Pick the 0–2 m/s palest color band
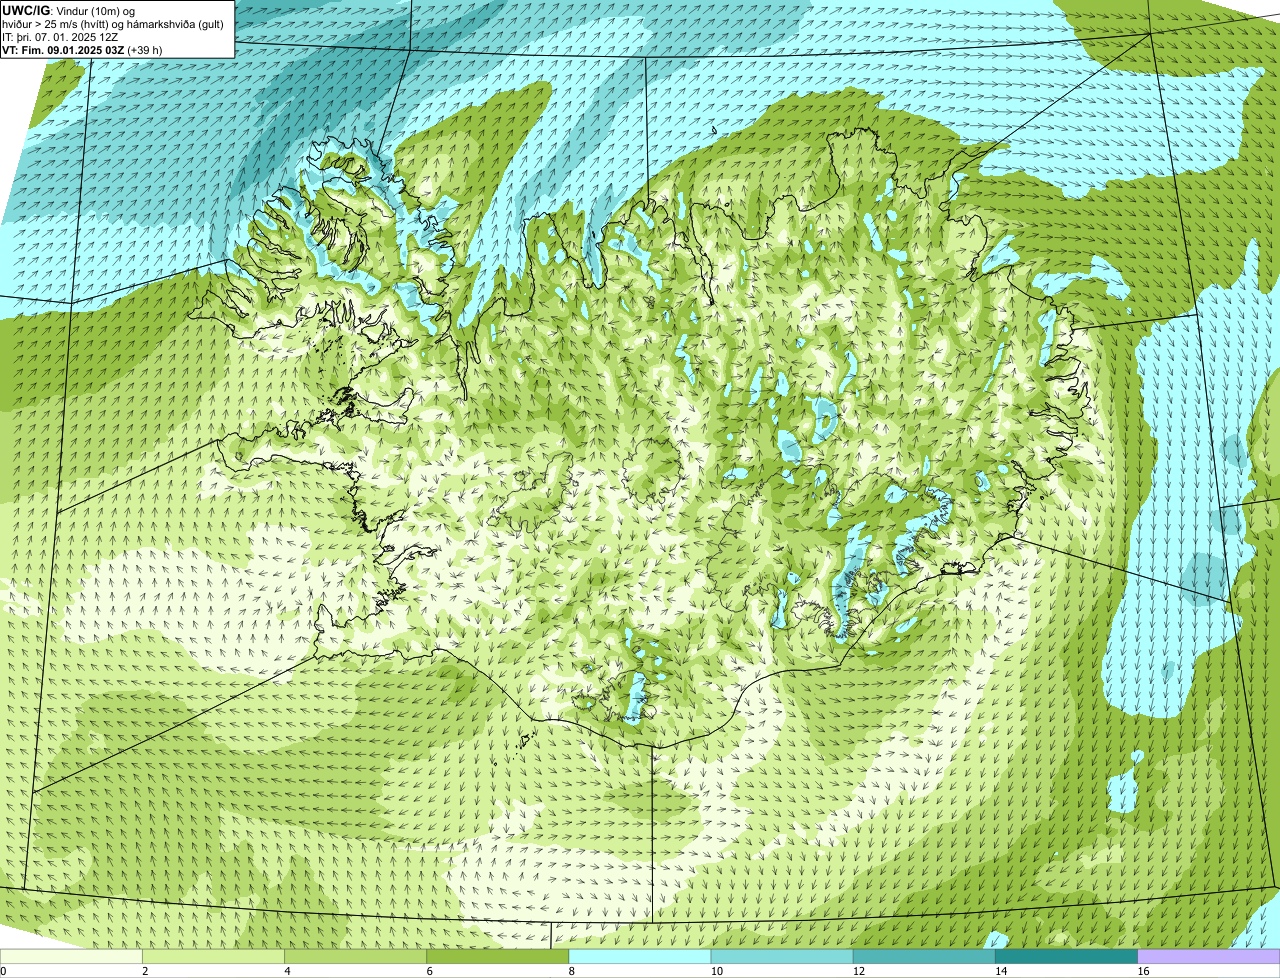Screen dimensions: 1280x978 (71, 956)
